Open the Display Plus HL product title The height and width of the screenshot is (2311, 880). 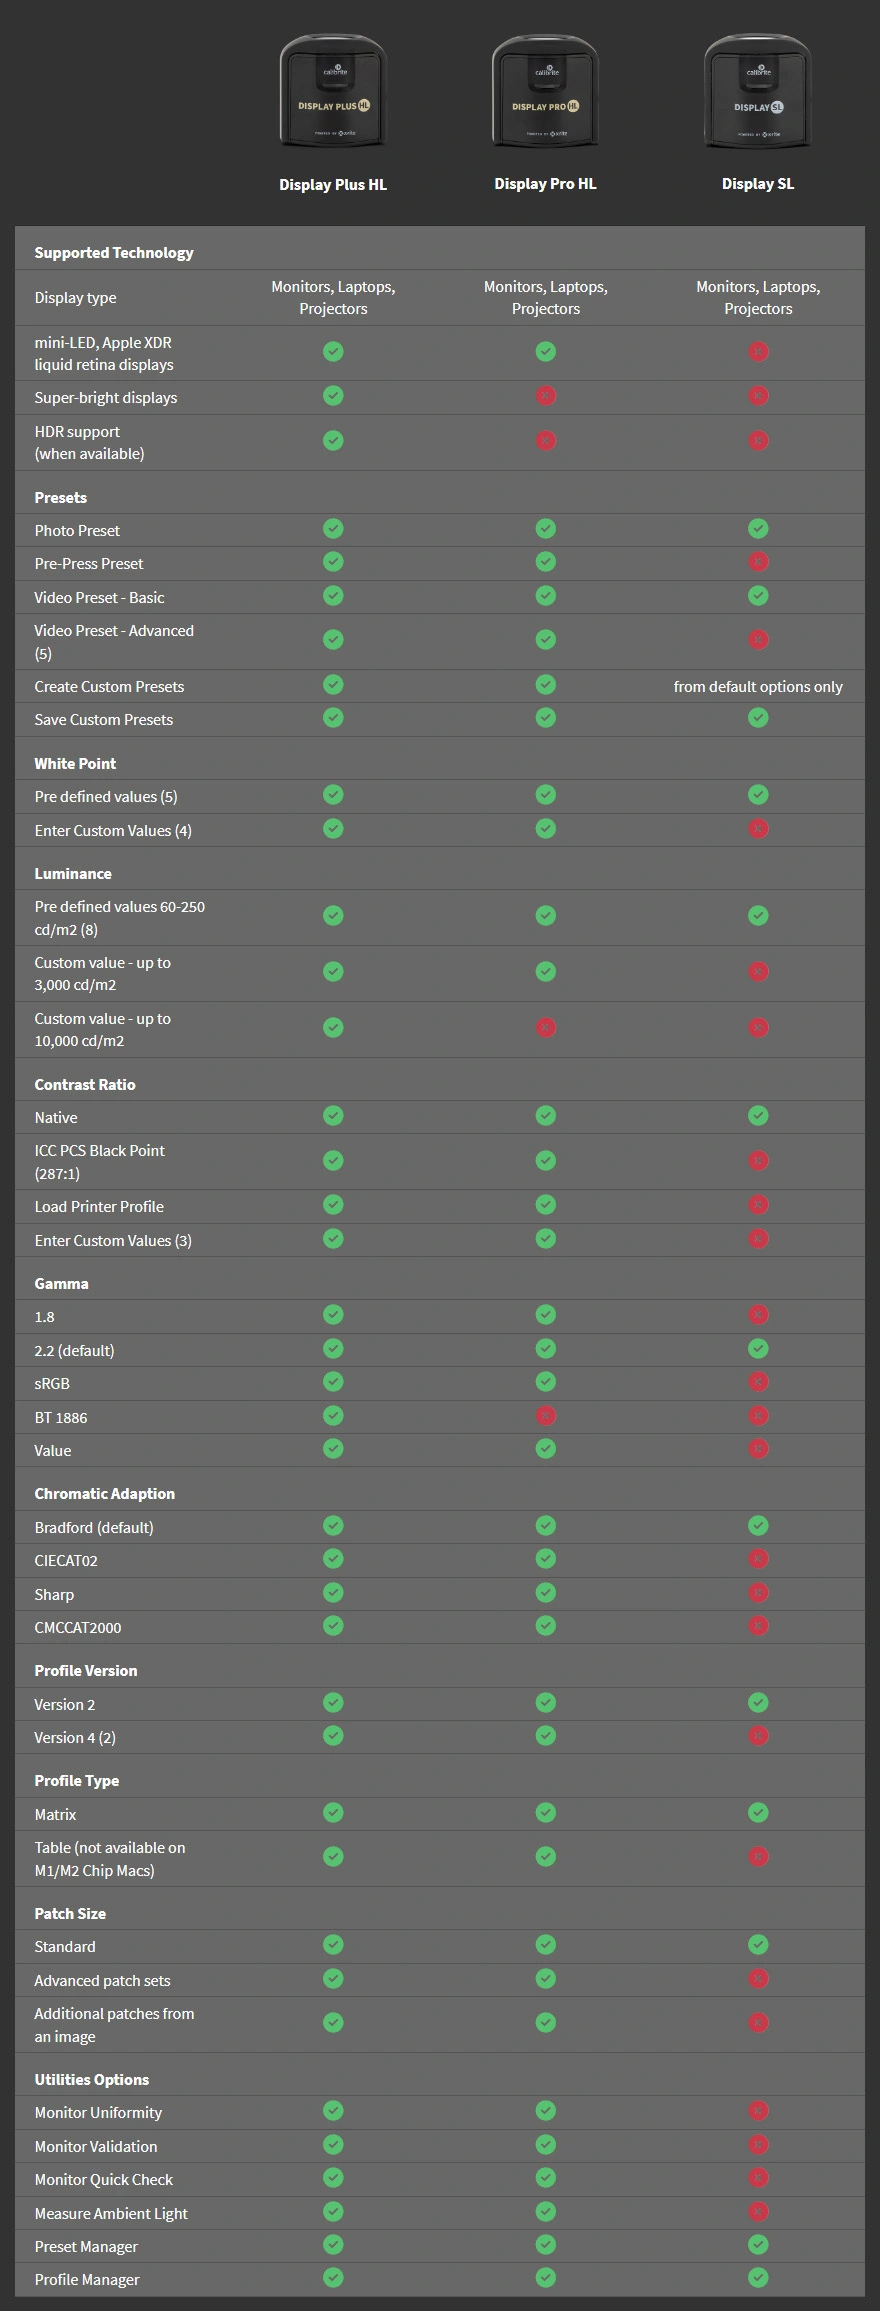pos(333,184)
